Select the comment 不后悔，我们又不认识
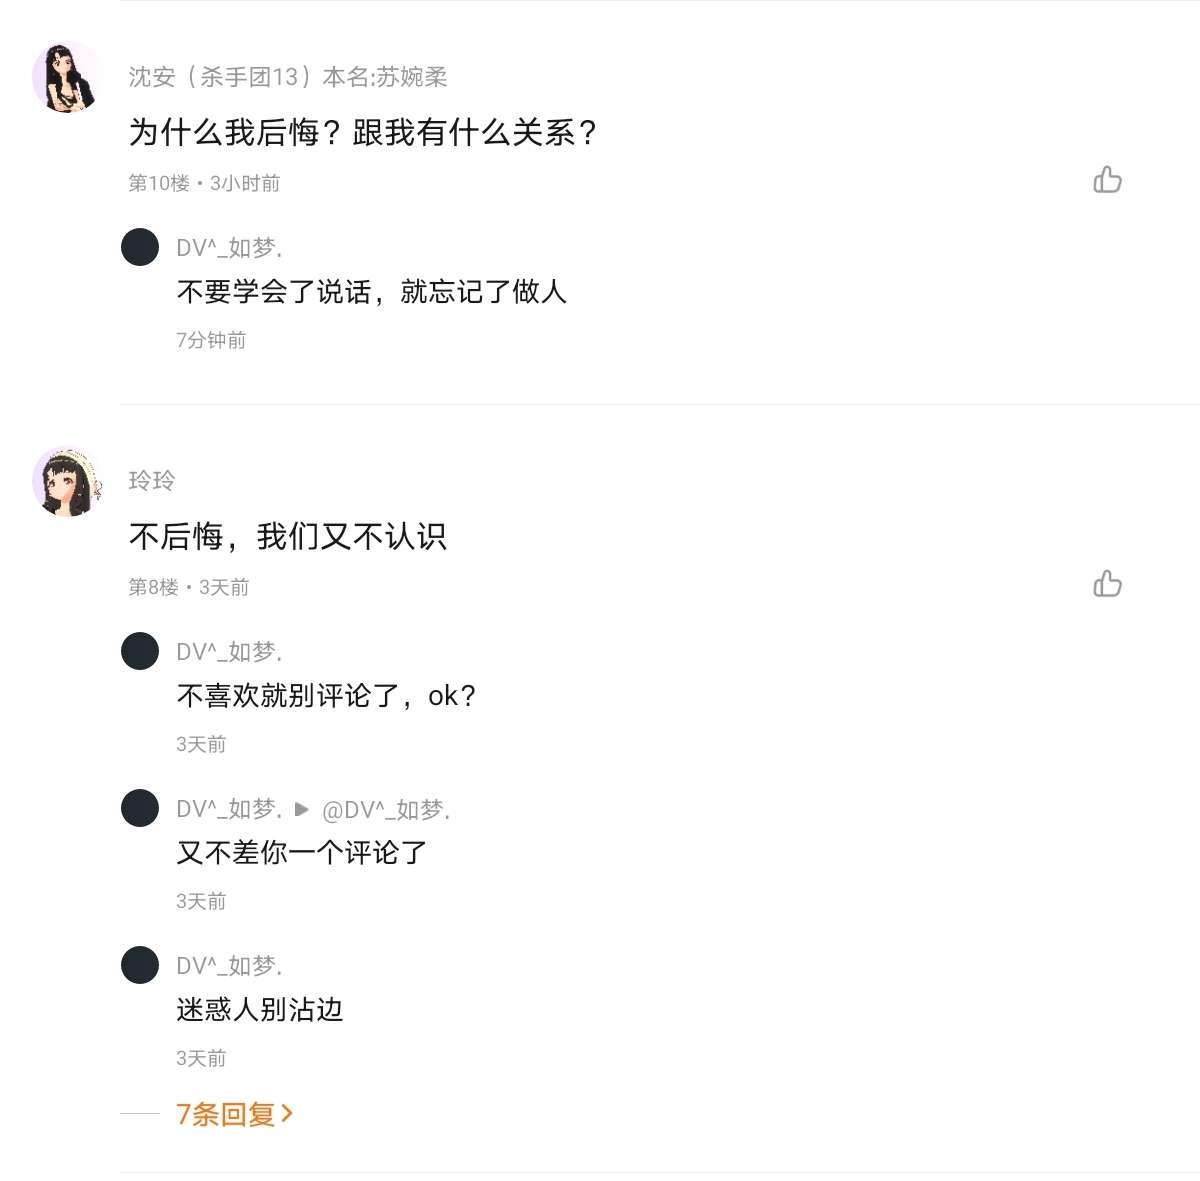The image size is (1200, 1181). coord(287,537)
